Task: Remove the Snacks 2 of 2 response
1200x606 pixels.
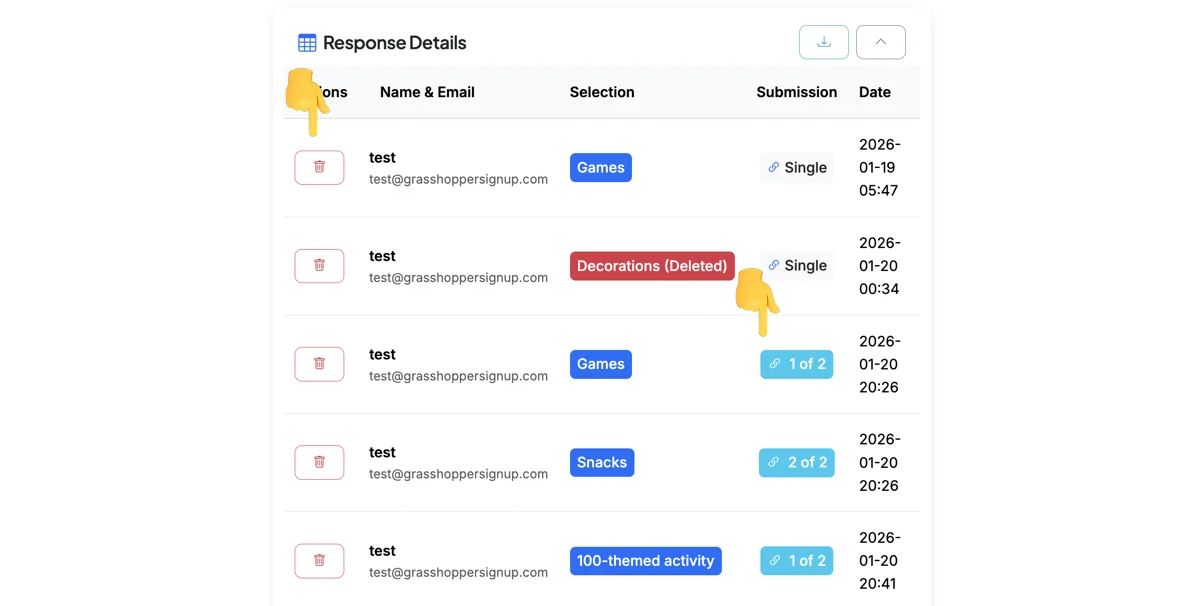Action: [x=319, y=462]
